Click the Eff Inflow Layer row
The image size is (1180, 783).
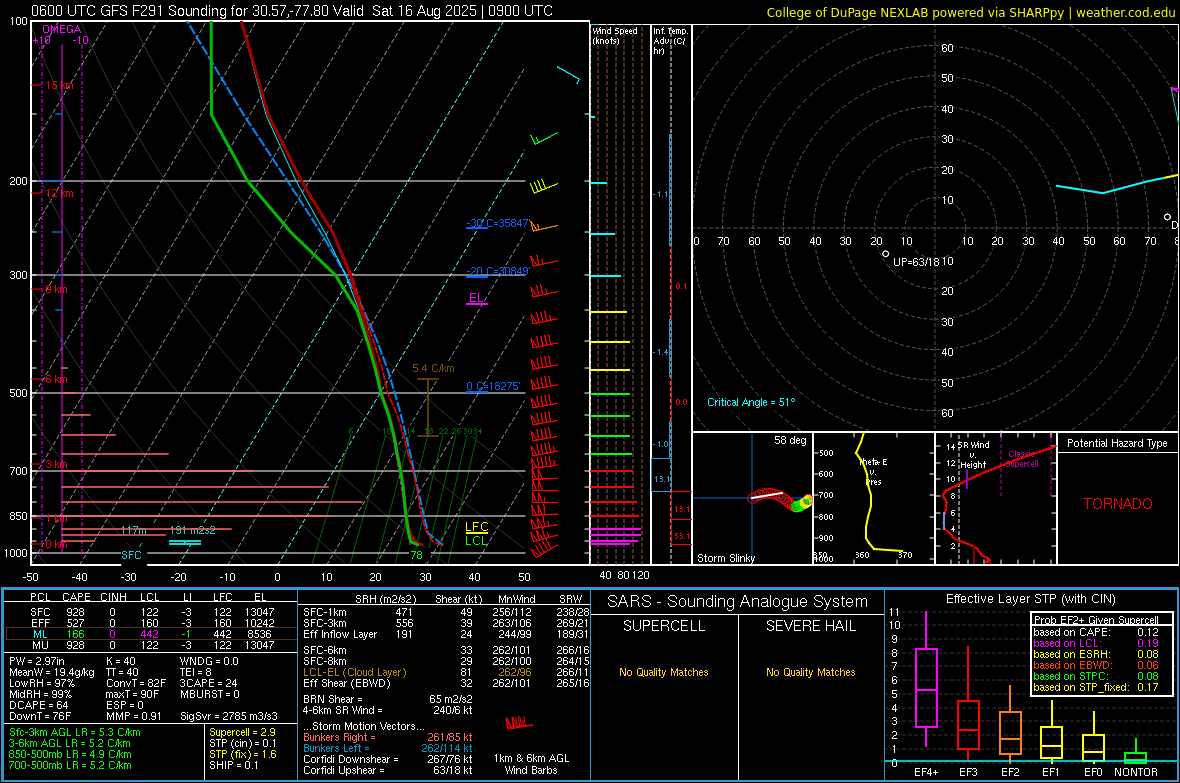click(446, 634)
